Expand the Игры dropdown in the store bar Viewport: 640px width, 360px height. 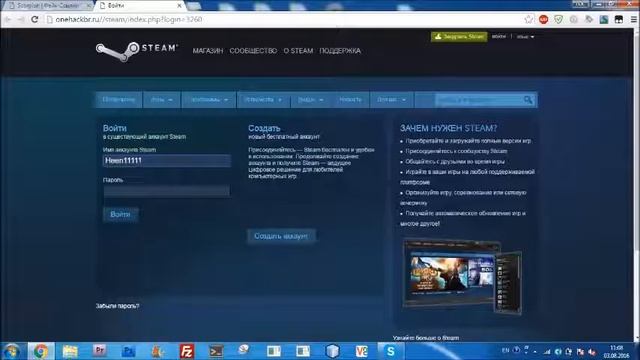(162, 100)
